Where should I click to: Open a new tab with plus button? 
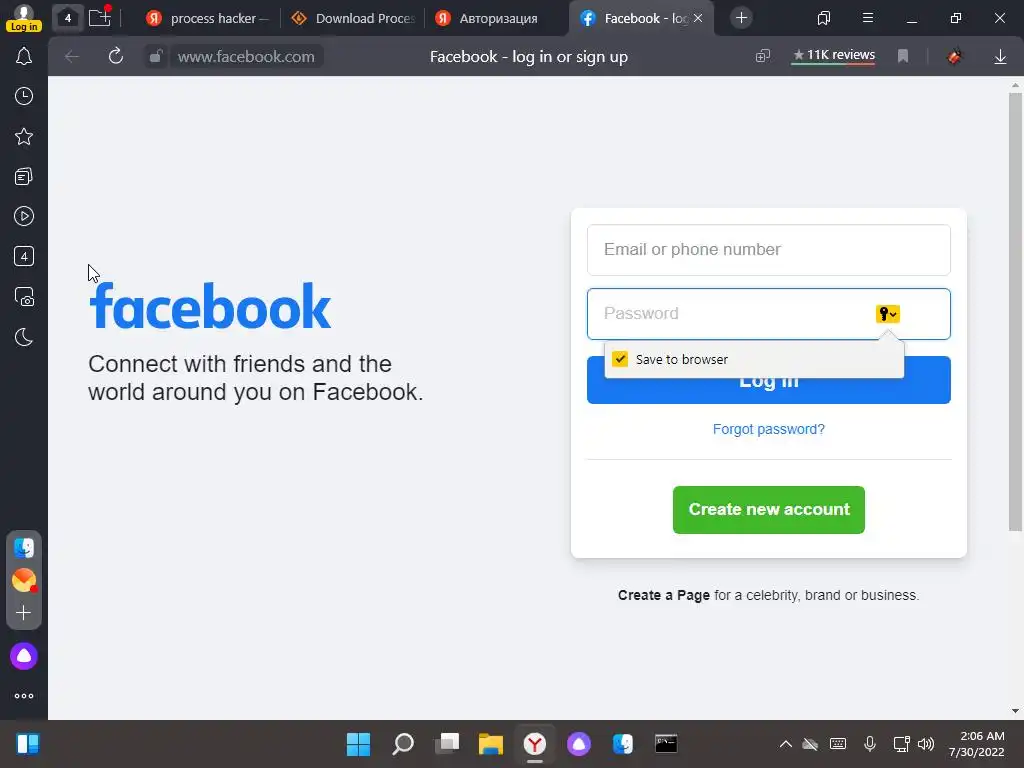(x=741, y=18)
